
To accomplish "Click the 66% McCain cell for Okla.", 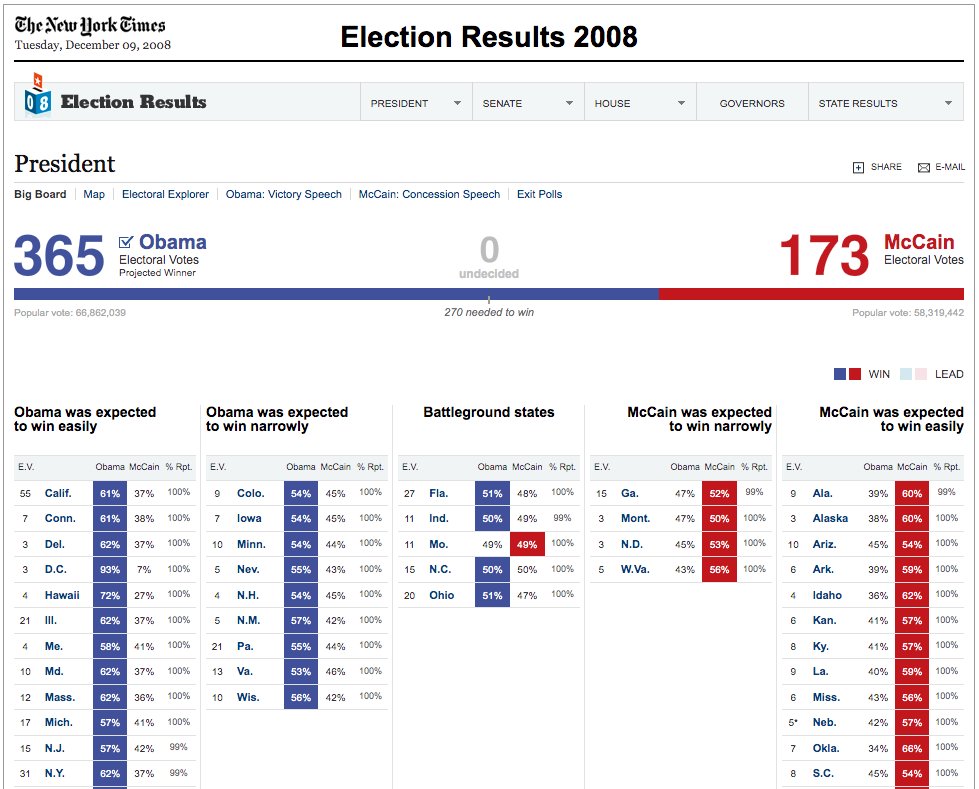I will pyautogui.click(x=912, y=748).
